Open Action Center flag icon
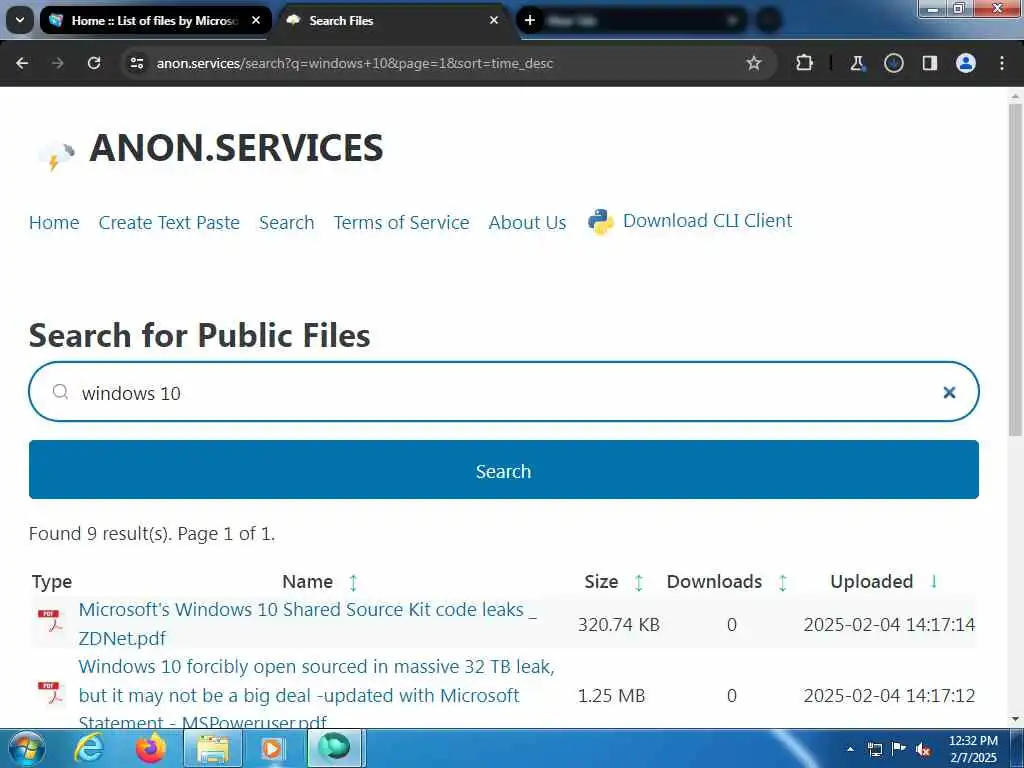The image size is (1024, 768). coord(899,748)
